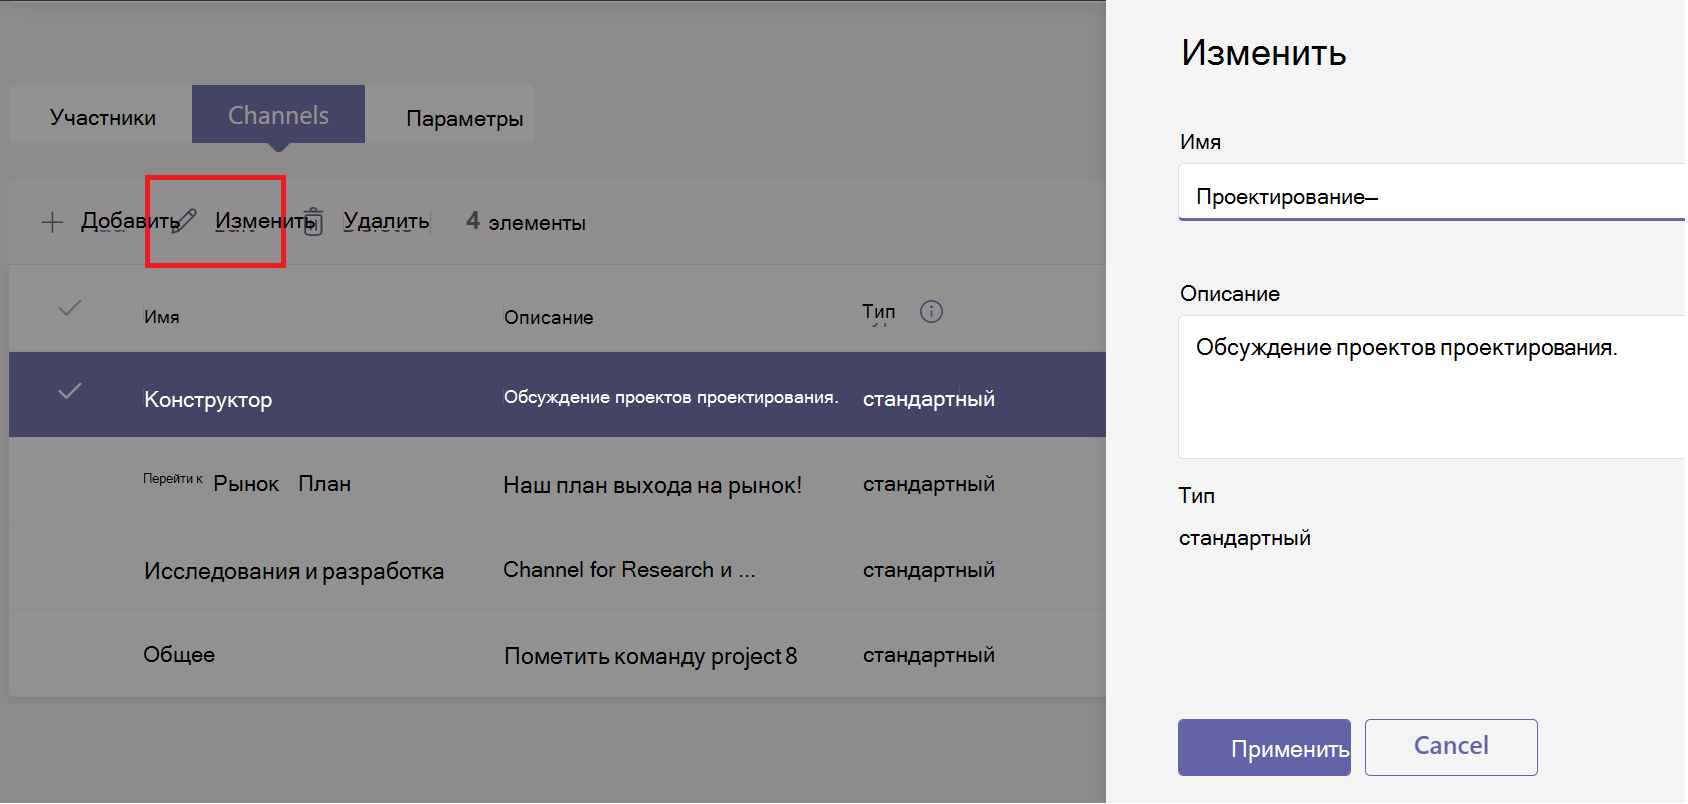This screenshot has height=804, width=1688.
Task: Click the '4 элементы' count label
Action: (x=526, y=222)
